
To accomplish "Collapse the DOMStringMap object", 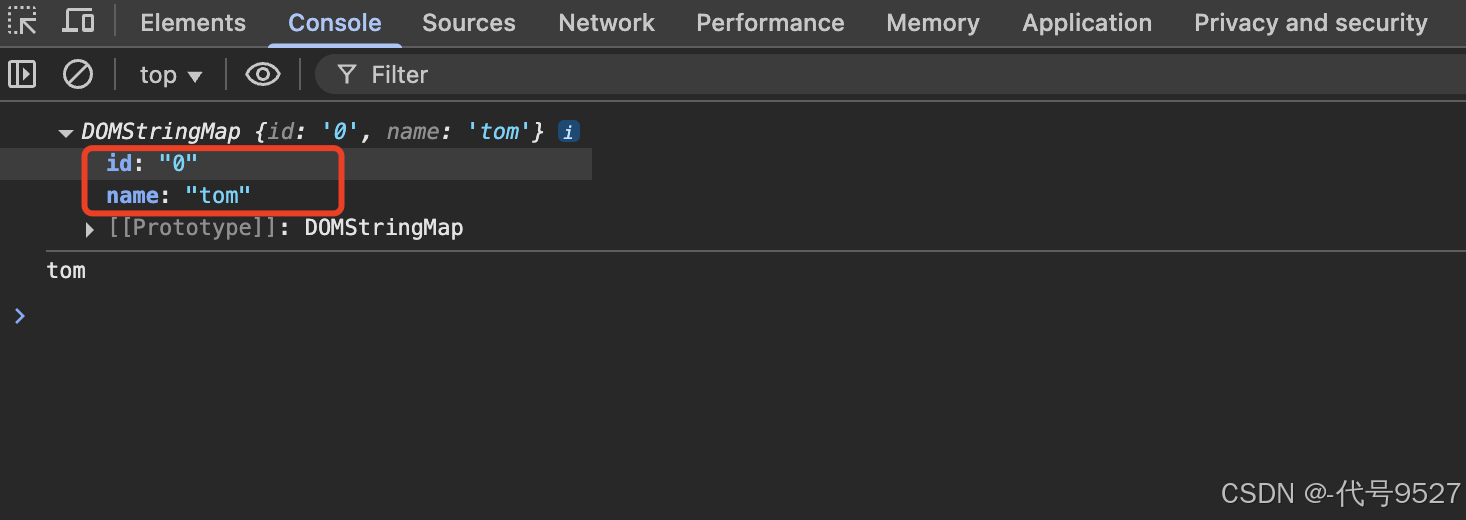I will [x=66, y=132].
